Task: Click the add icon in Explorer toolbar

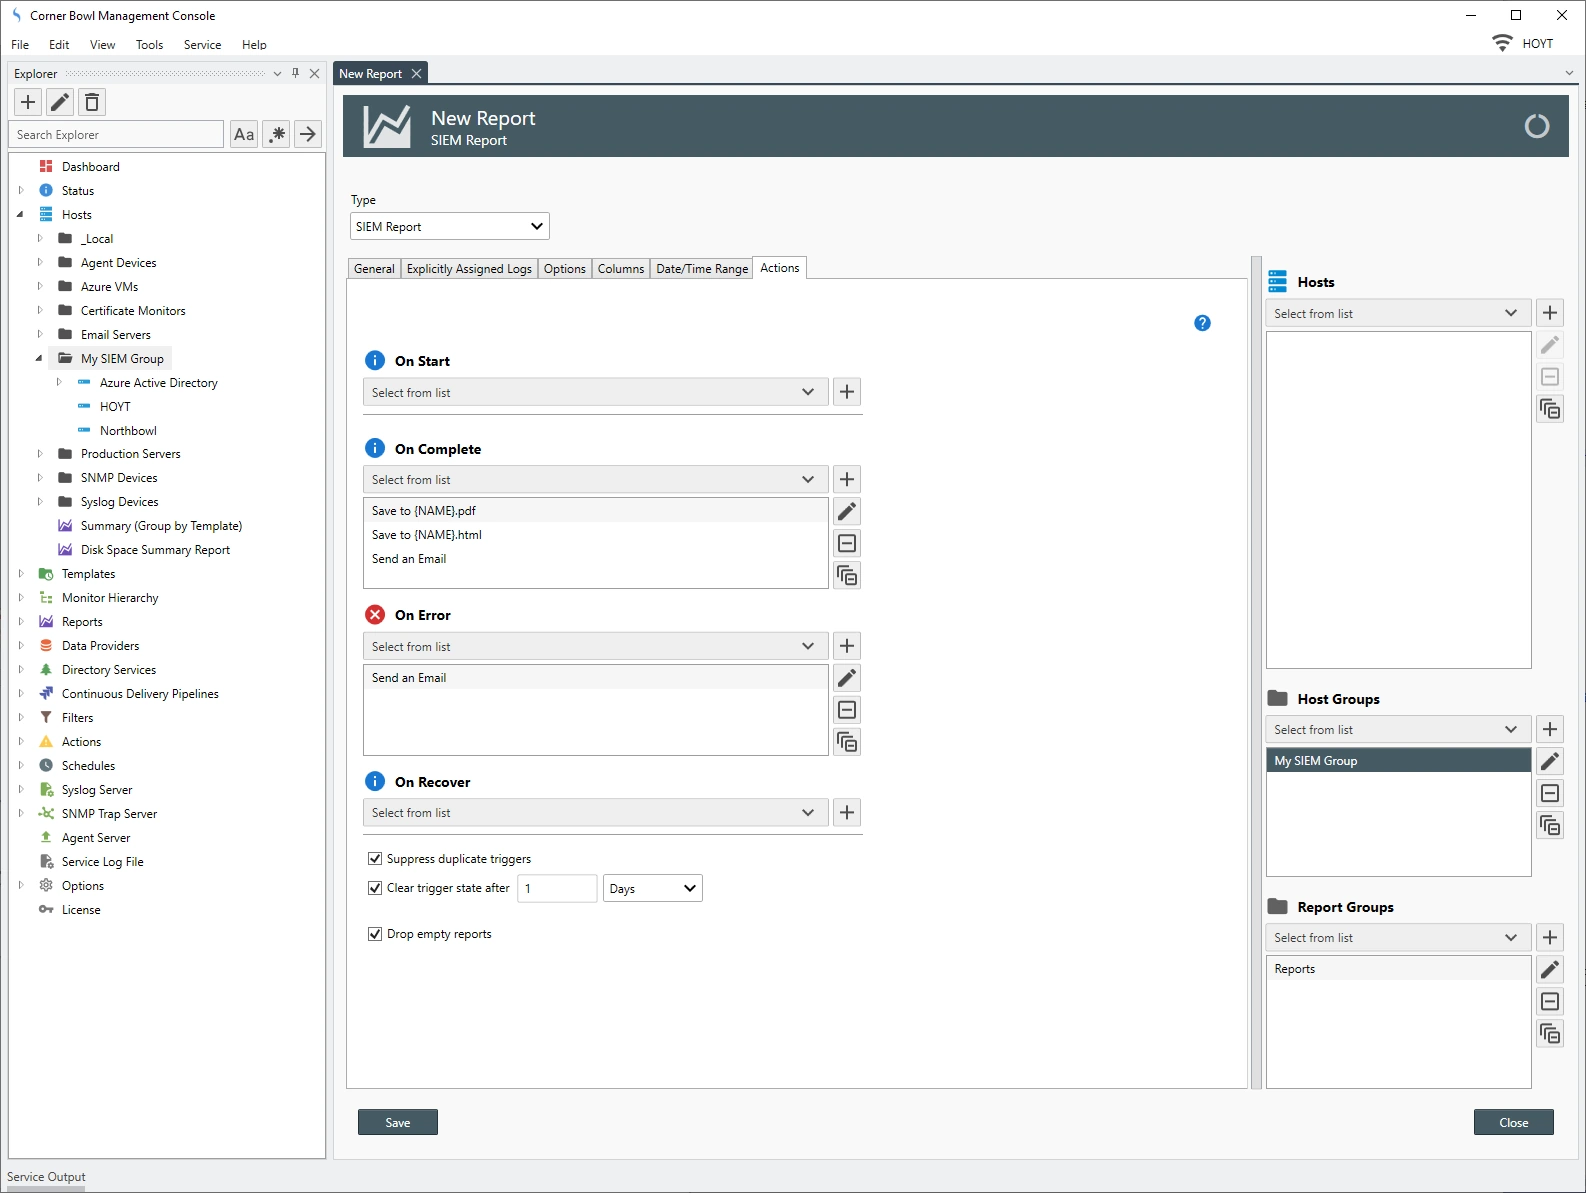Action: (x=28, y=102)
